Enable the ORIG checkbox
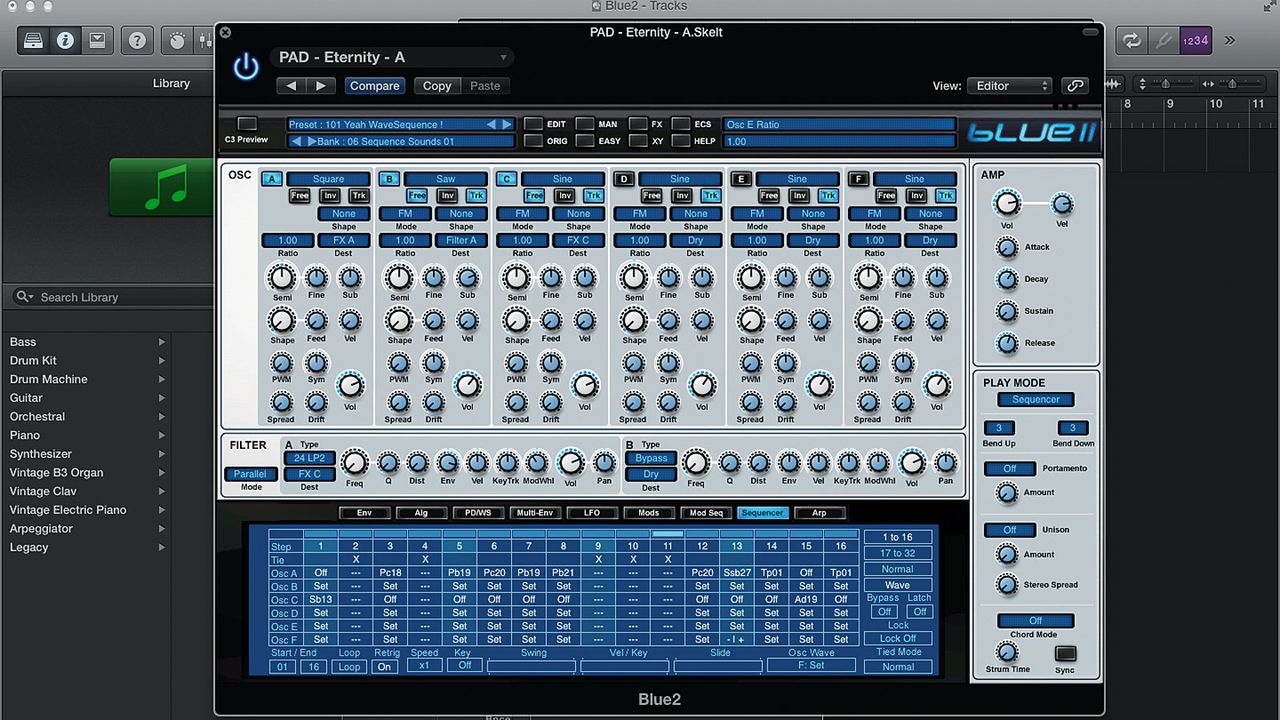This screenshot has width=1280, height=720. click(x=533, y=141)
